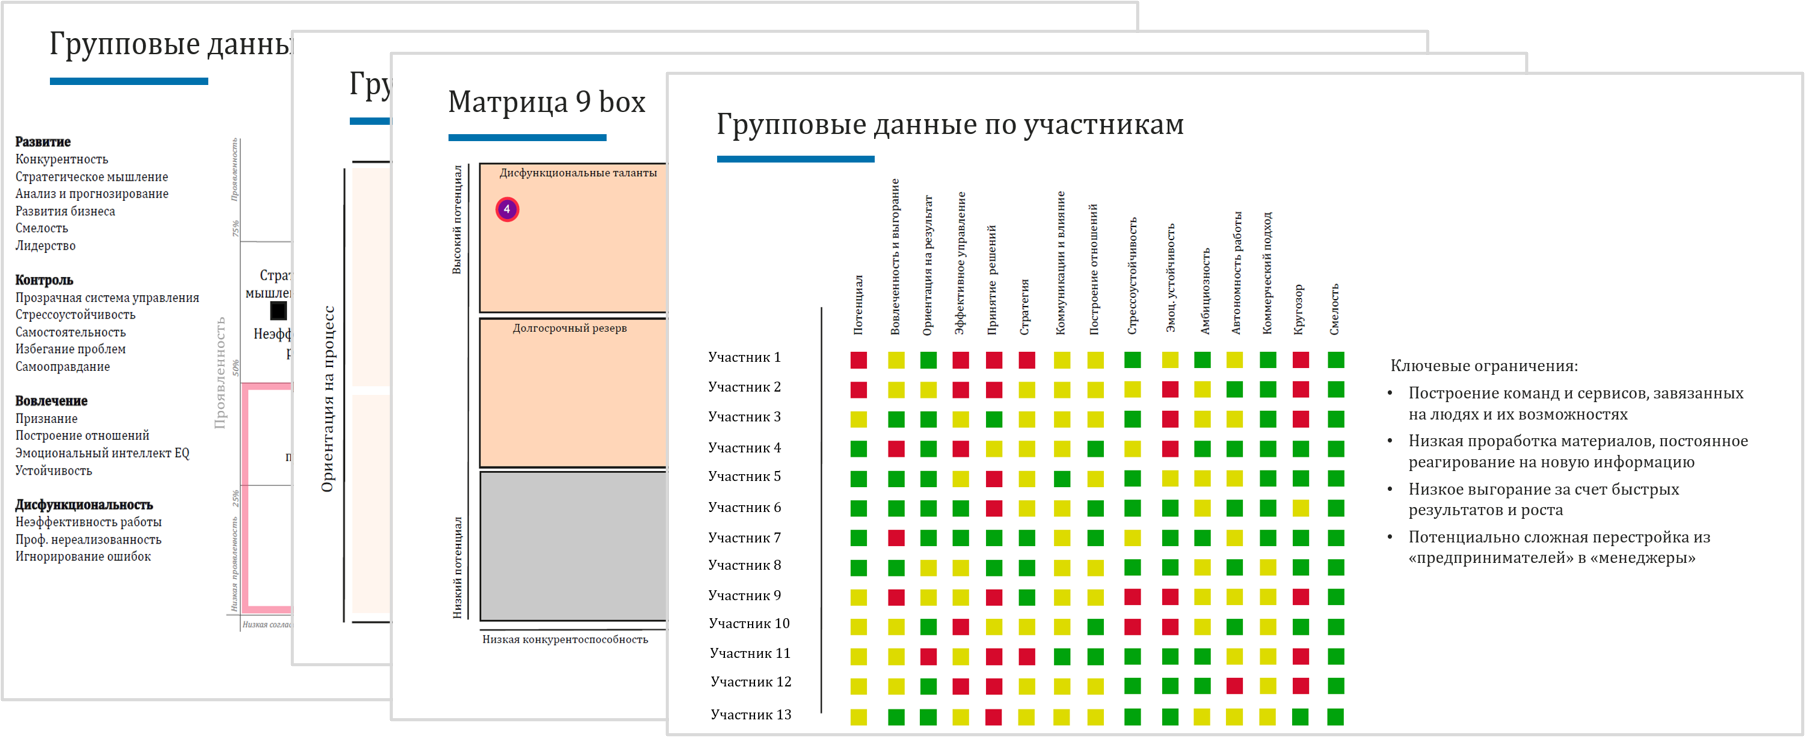Screen dimensions: 1805x737
Task: Click the 'Контроль' heading
Action: click(44, 280)
